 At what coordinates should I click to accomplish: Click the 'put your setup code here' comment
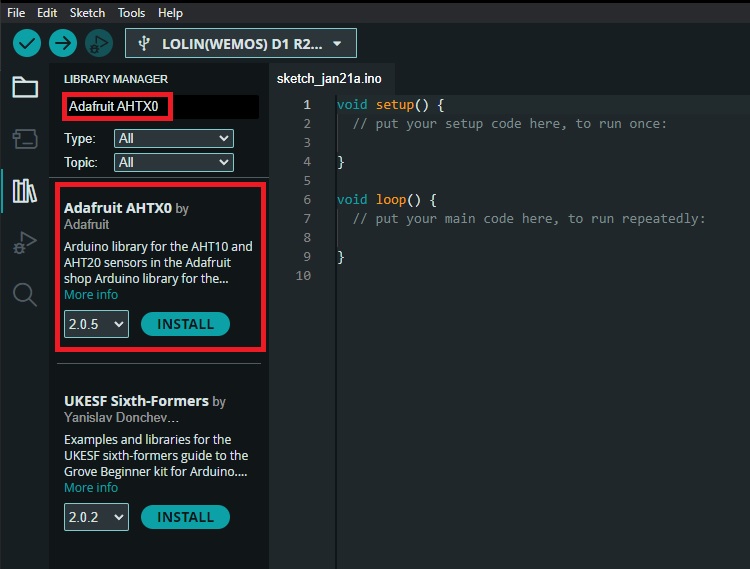coord(509,124)
